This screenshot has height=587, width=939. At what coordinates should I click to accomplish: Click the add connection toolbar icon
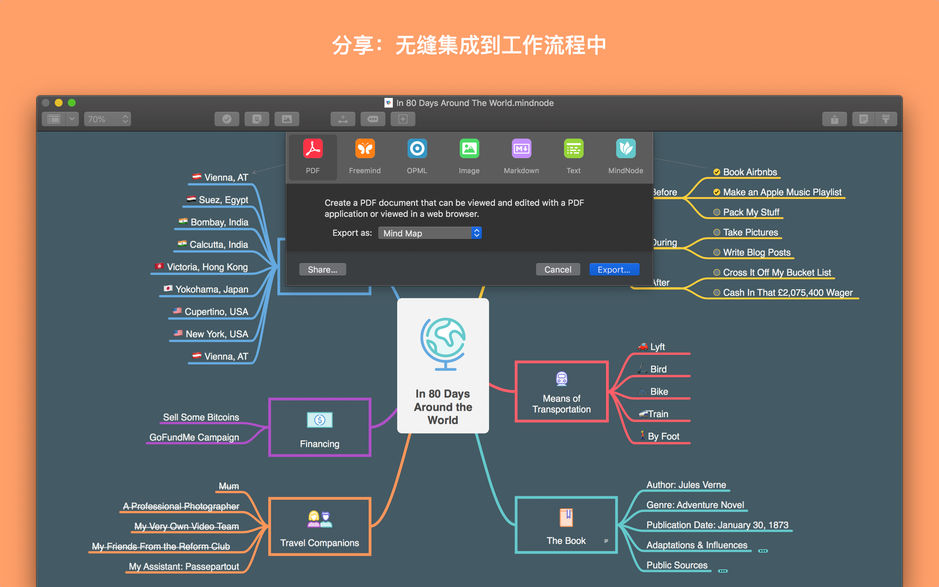point(343,119)
